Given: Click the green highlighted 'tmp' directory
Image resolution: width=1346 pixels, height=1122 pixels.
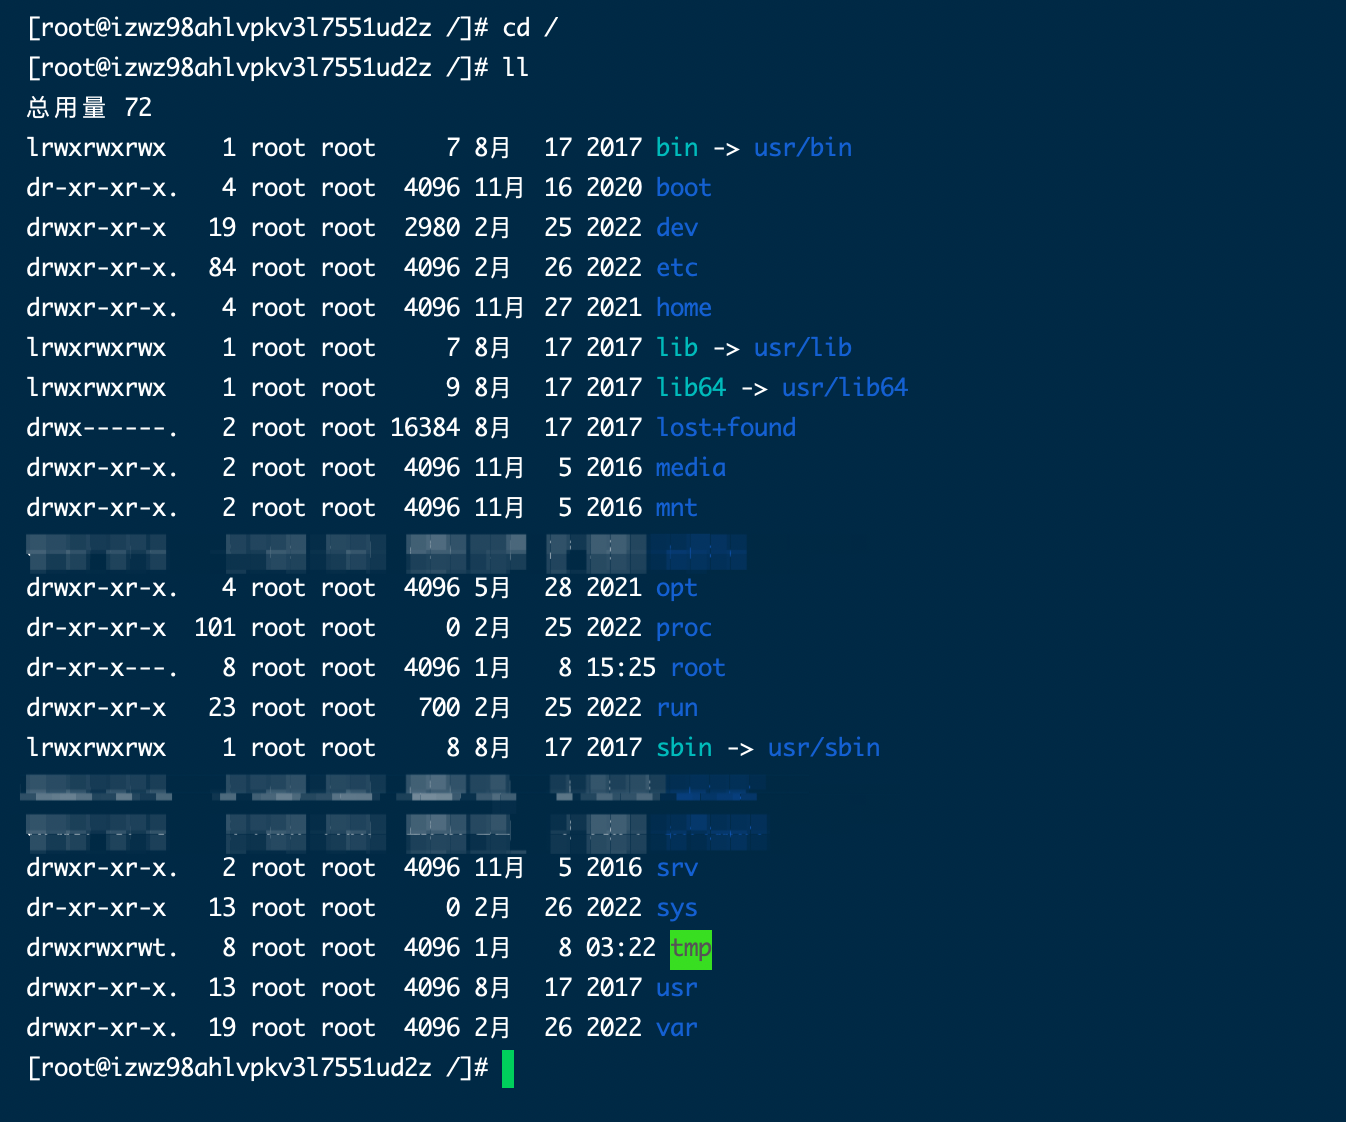Looking at the screenshot, I should pyautogui.click(x=691, y=948).
